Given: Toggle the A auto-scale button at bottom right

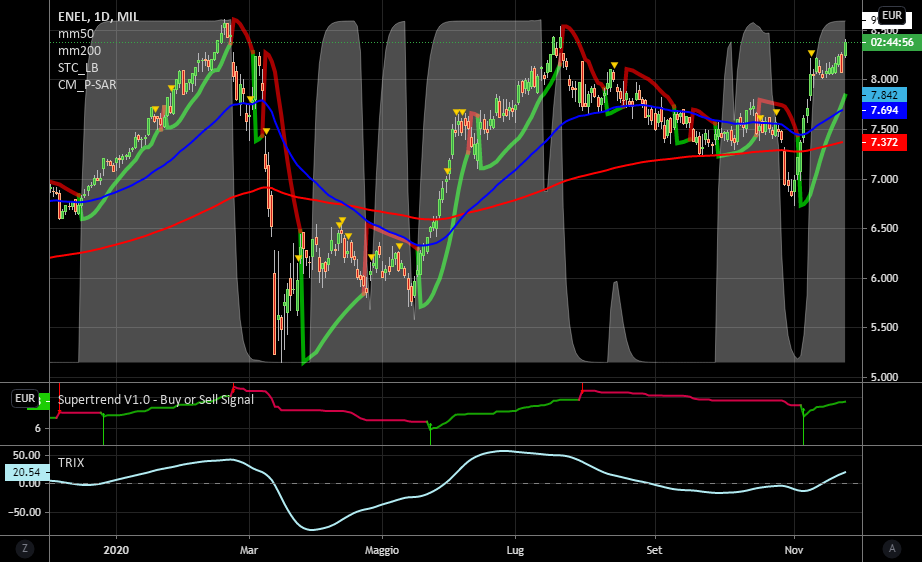Looking at the screenshot, I should (x=892, y=548).
